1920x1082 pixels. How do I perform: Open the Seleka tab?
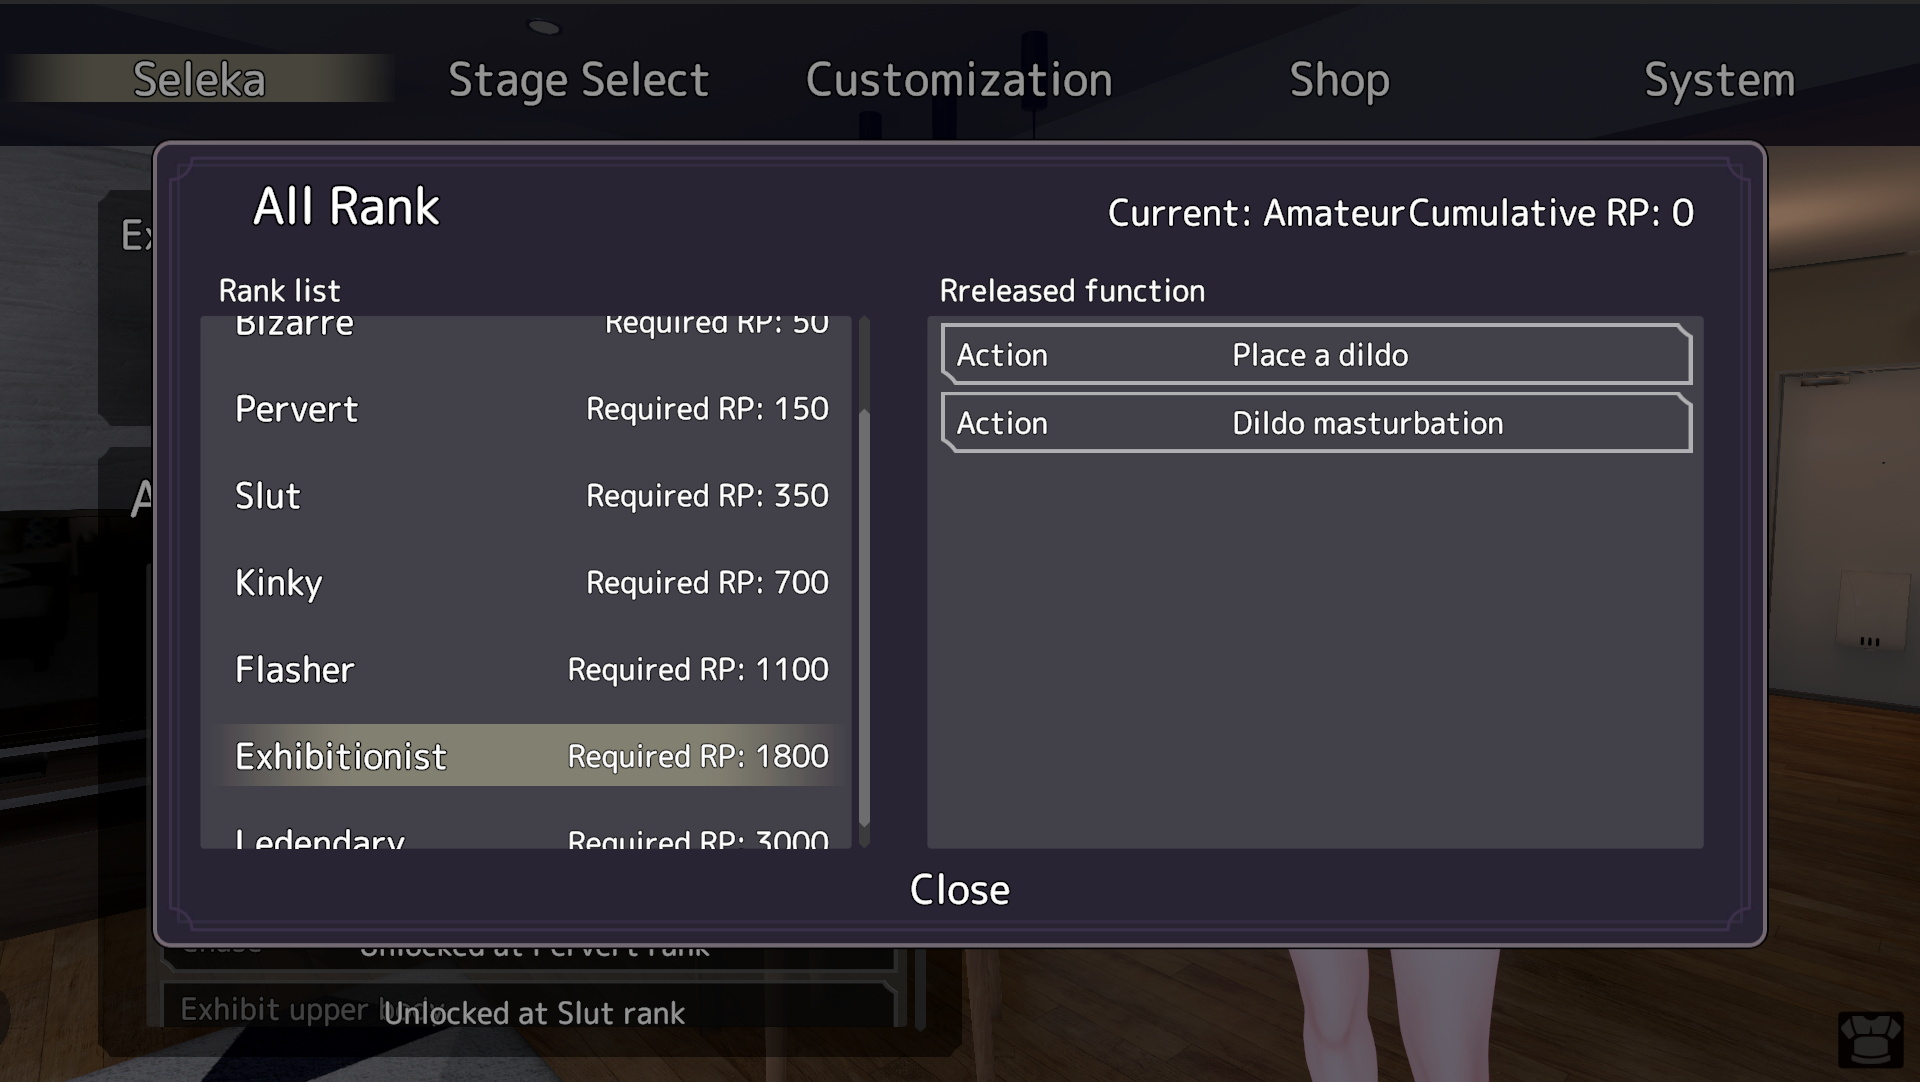pyautogui.click(x=199, y=79)
